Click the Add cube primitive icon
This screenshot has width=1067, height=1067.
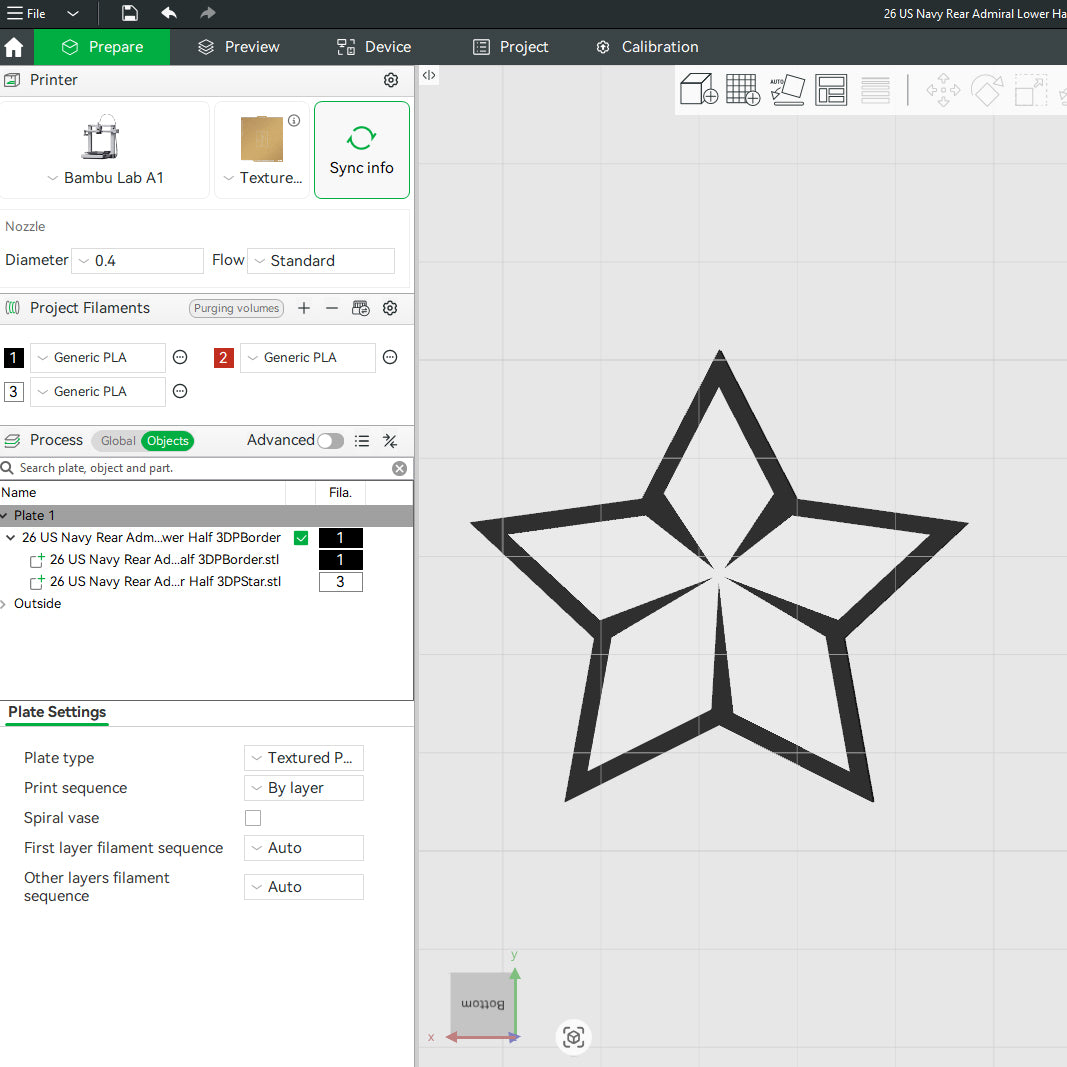pos(699,89)
